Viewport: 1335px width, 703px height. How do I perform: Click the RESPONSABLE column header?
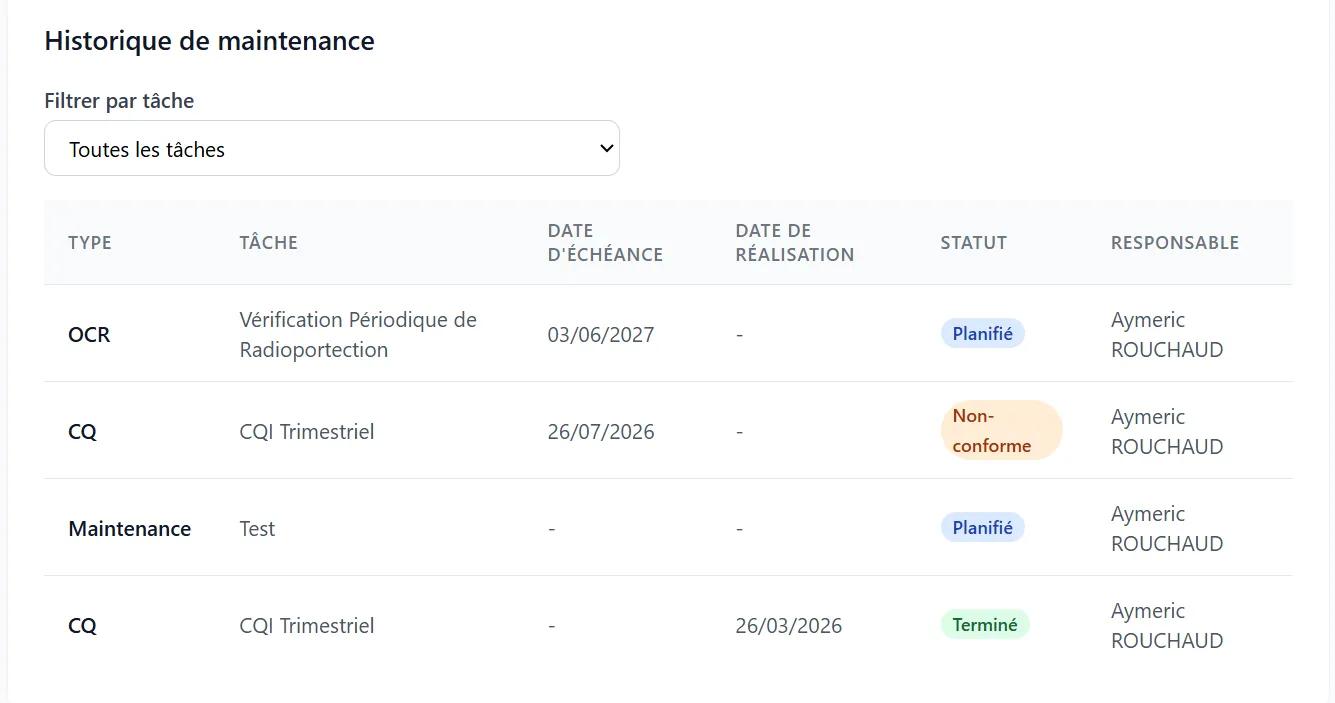(1175, 243)
